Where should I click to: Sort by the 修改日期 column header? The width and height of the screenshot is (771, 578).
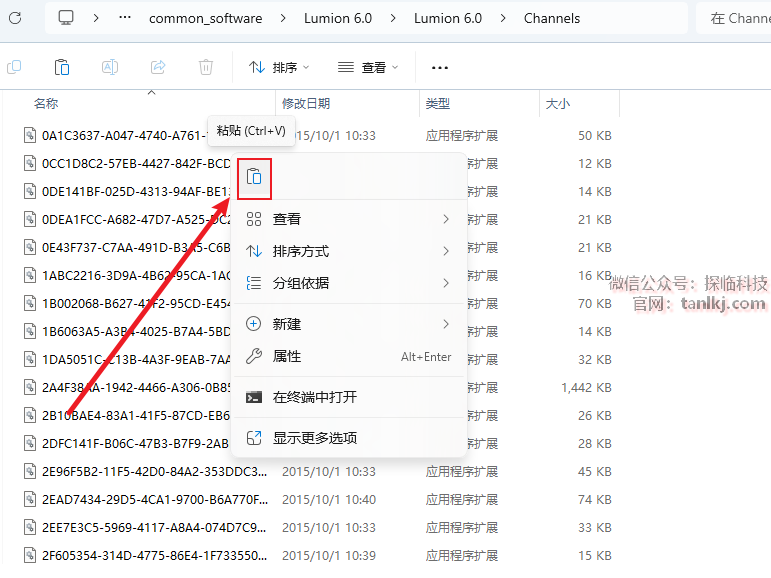click(x=306, y=103)
